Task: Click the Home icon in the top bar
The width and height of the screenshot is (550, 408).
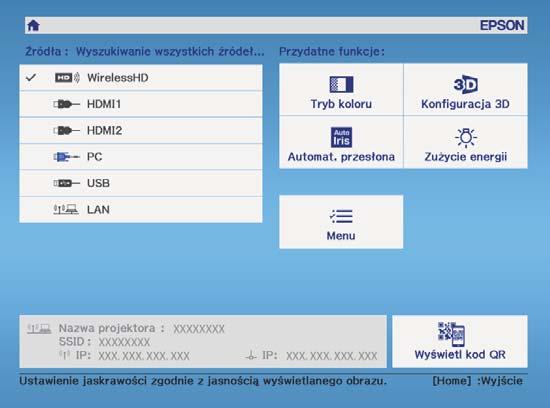Action: point(34,25)
